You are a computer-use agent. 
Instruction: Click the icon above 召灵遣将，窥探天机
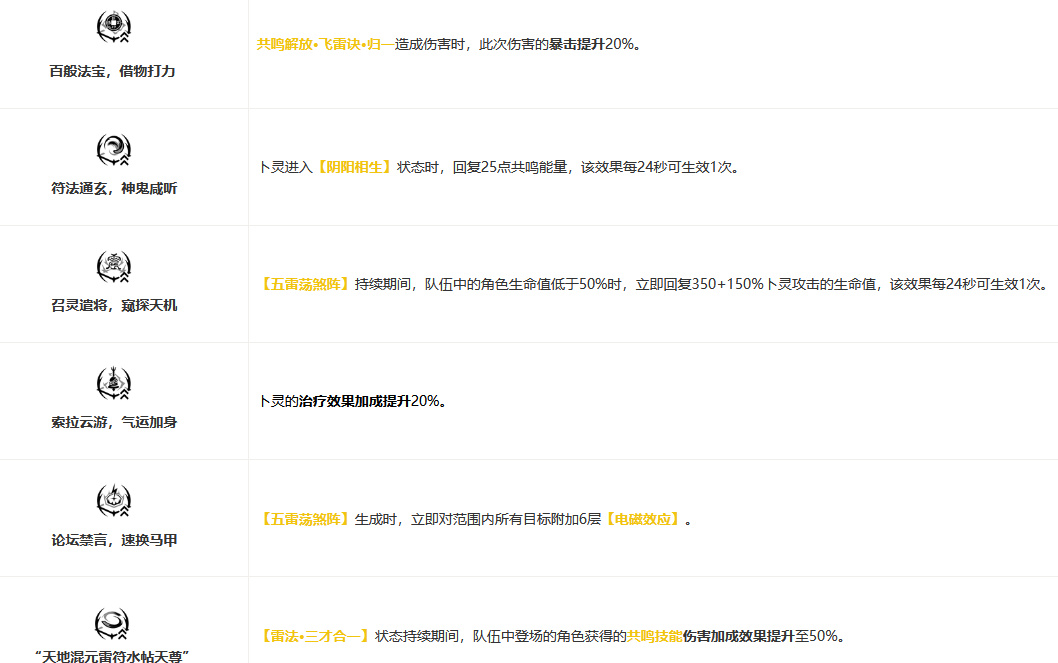tap(113, 266)
